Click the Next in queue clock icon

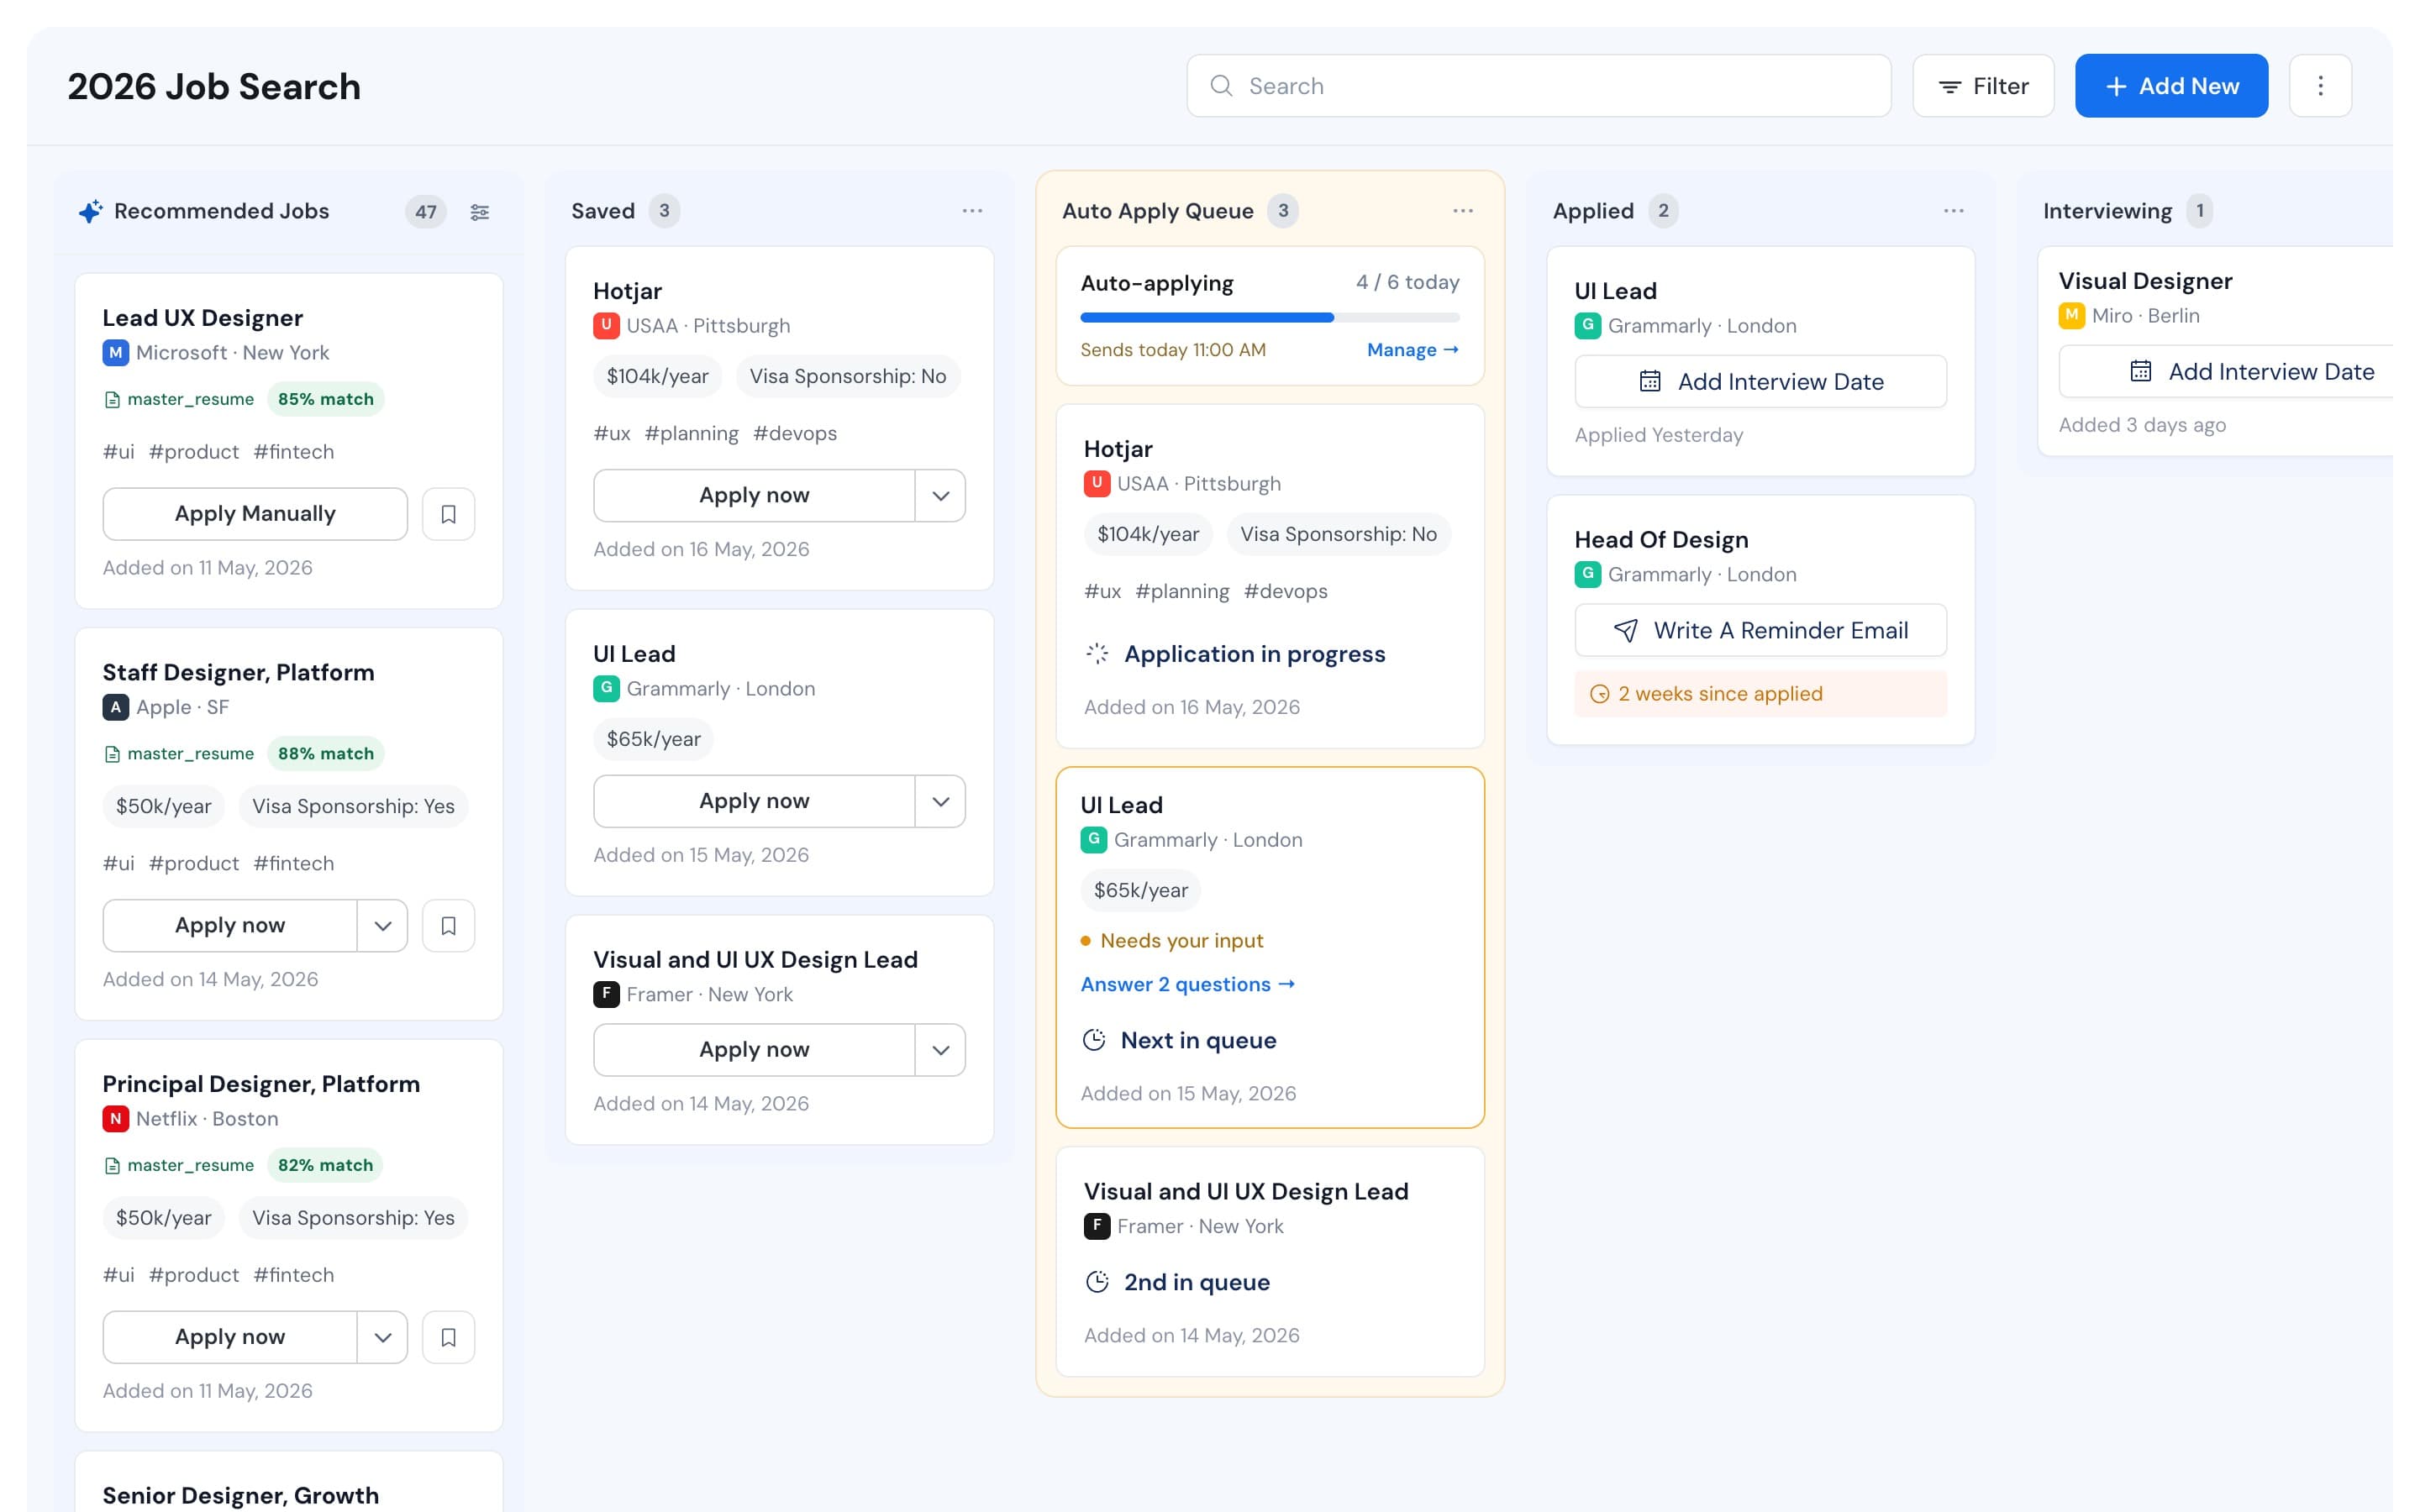[1094, 1041]
